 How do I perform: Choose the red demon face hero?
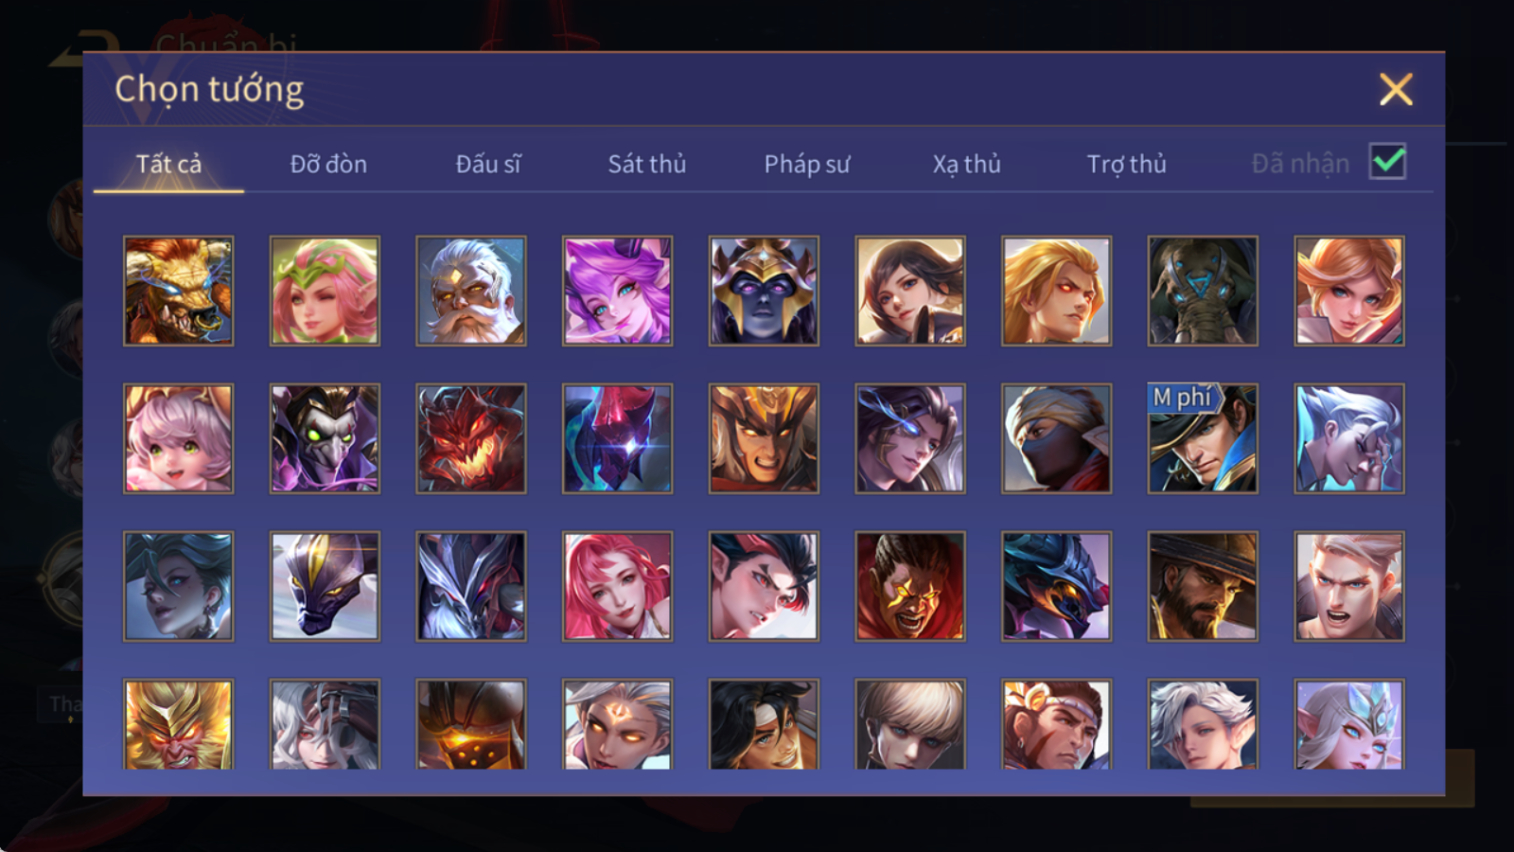(471, 439)
